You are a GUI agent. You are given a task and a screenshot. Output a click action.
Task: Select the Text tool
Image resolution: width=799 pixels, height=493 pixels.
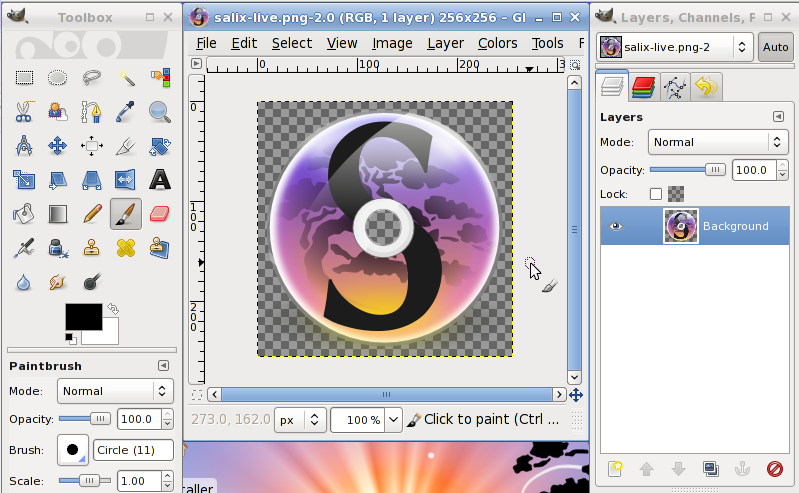click(x=159, y=180)
